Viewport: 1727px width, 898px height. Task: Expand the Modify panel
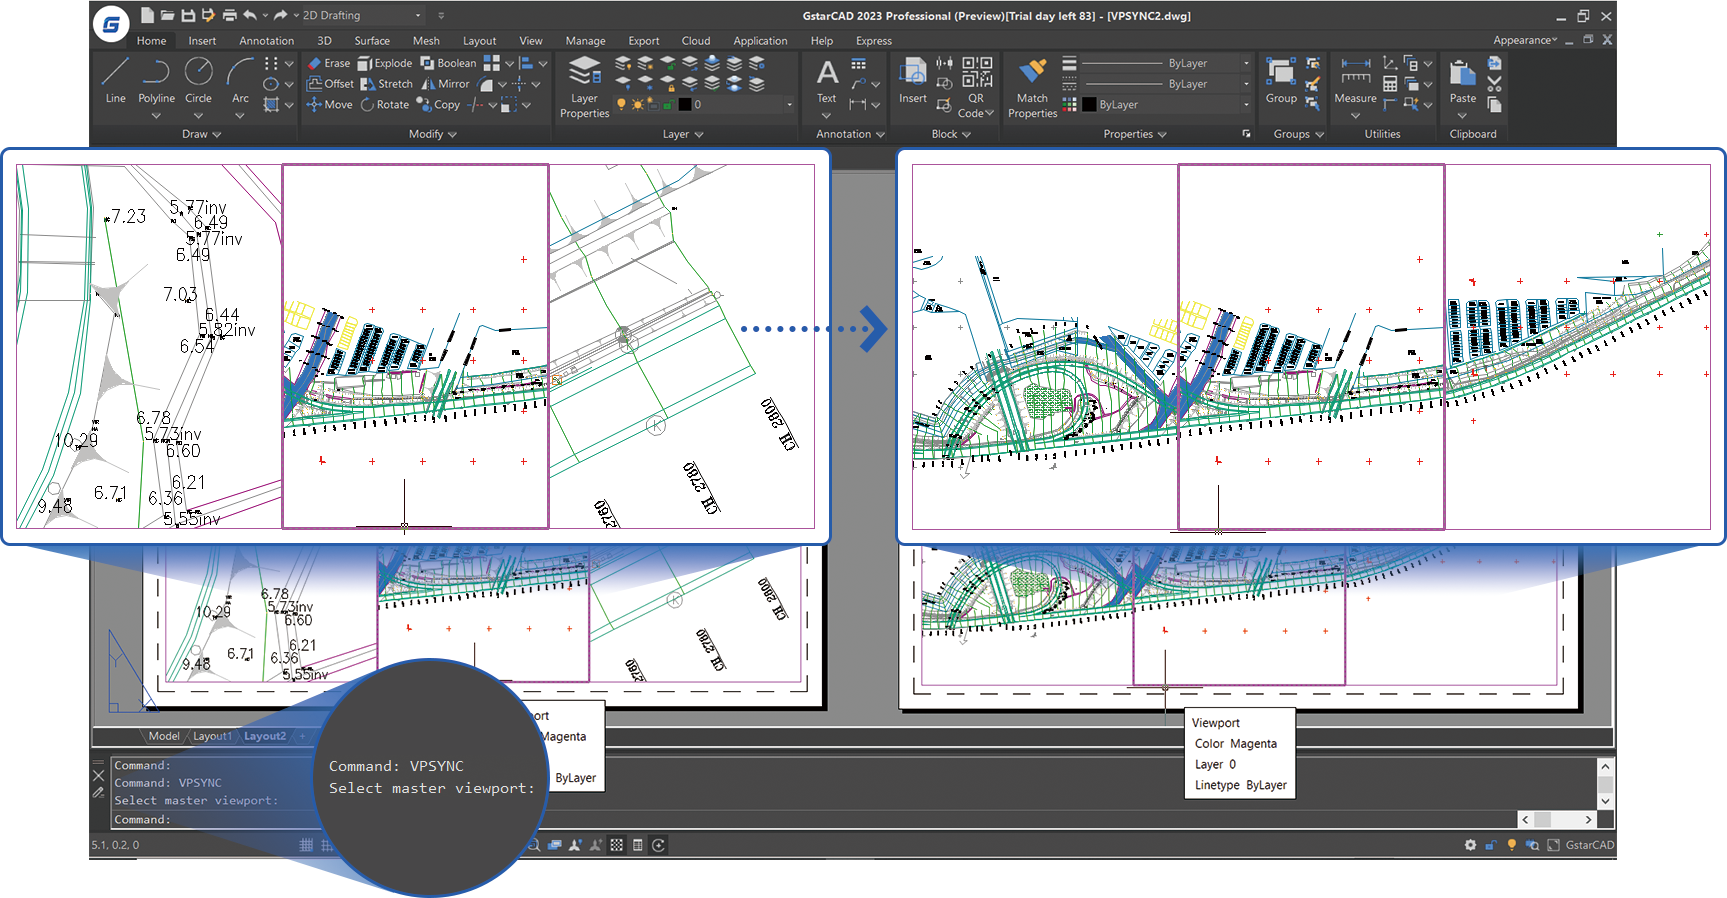[x=433, y=134]
